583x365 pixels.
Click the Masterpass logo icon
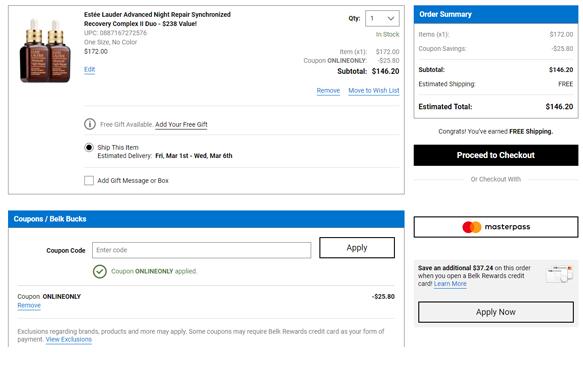pyautogui.click(x=471, y=227)
